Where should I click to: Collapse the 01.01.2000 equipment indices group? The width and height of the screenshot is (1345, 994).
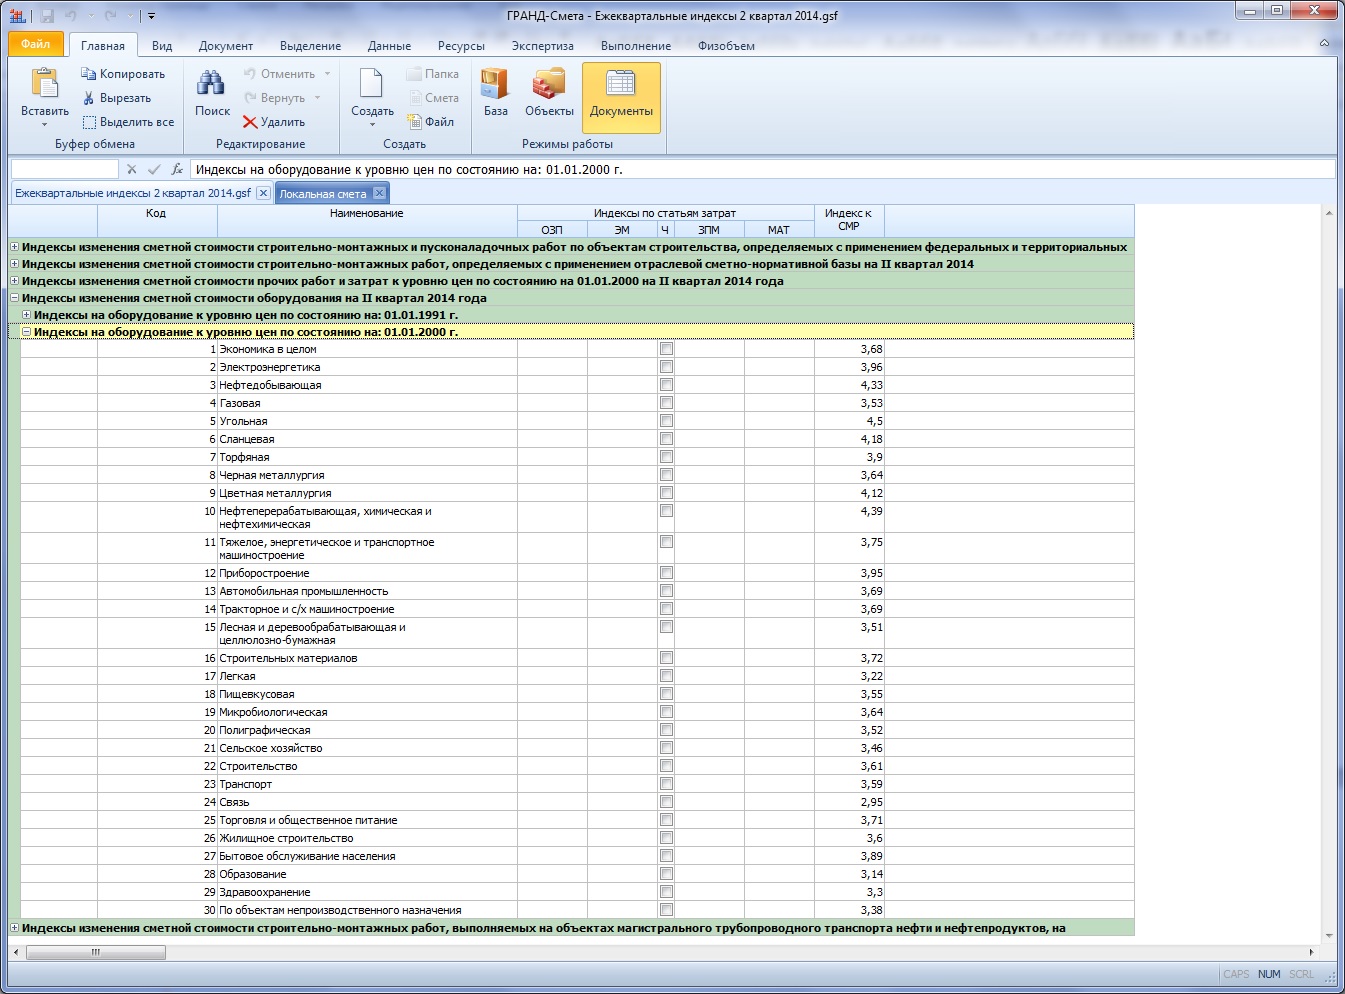tap(27, 332)
